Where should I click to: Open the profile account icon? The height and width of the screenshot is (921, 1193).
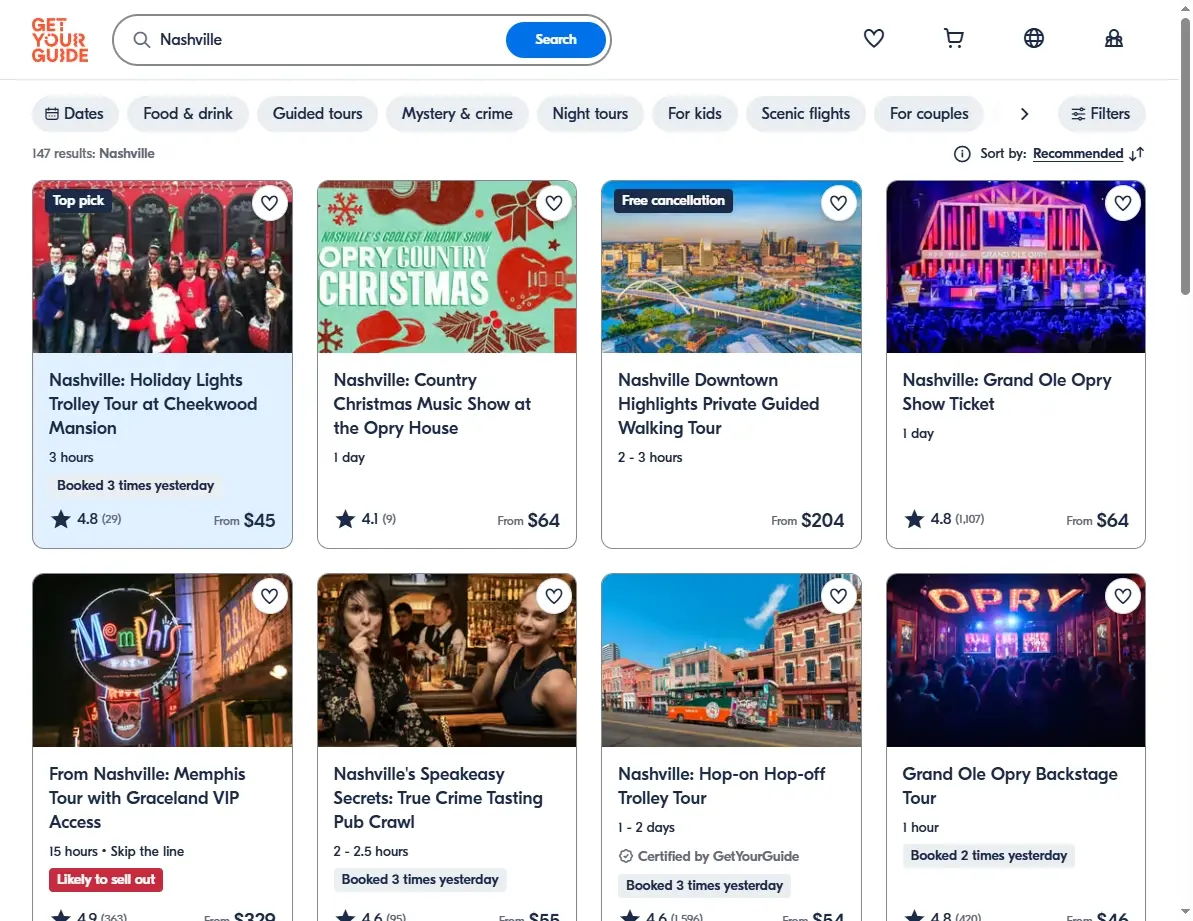point(1113,38)
